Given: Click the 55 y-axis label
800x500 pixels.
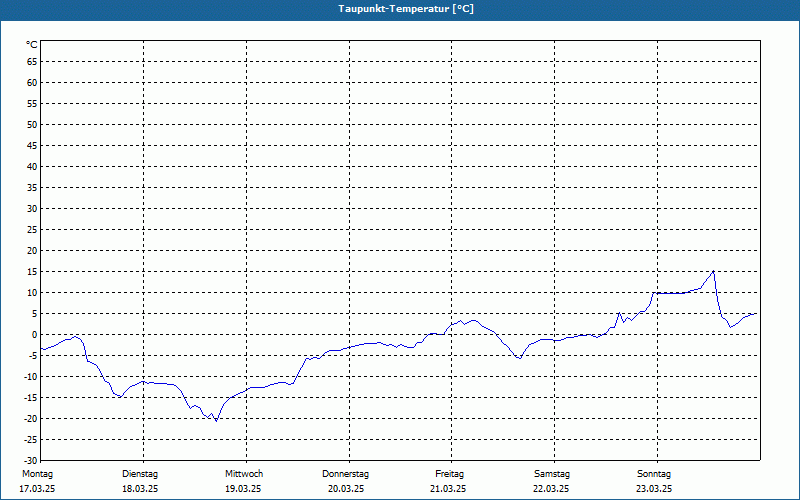Looking at the screenshot, I should point(32,104).
